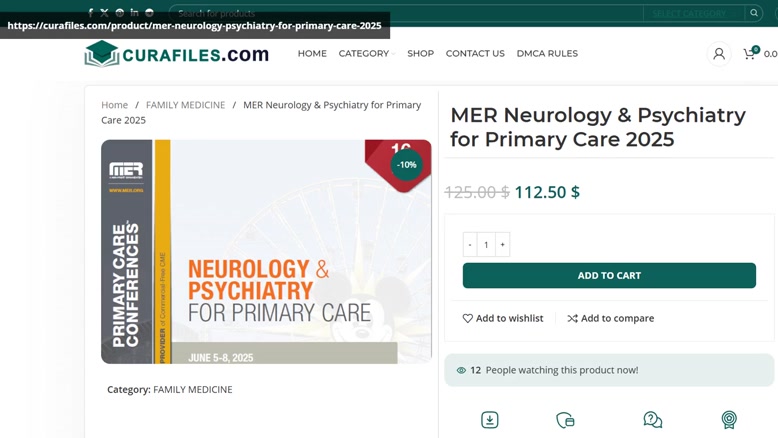Go to DMCA Rules page
Image resolution: width=778 pixels, height=438 pixels.
click(547, 54)
